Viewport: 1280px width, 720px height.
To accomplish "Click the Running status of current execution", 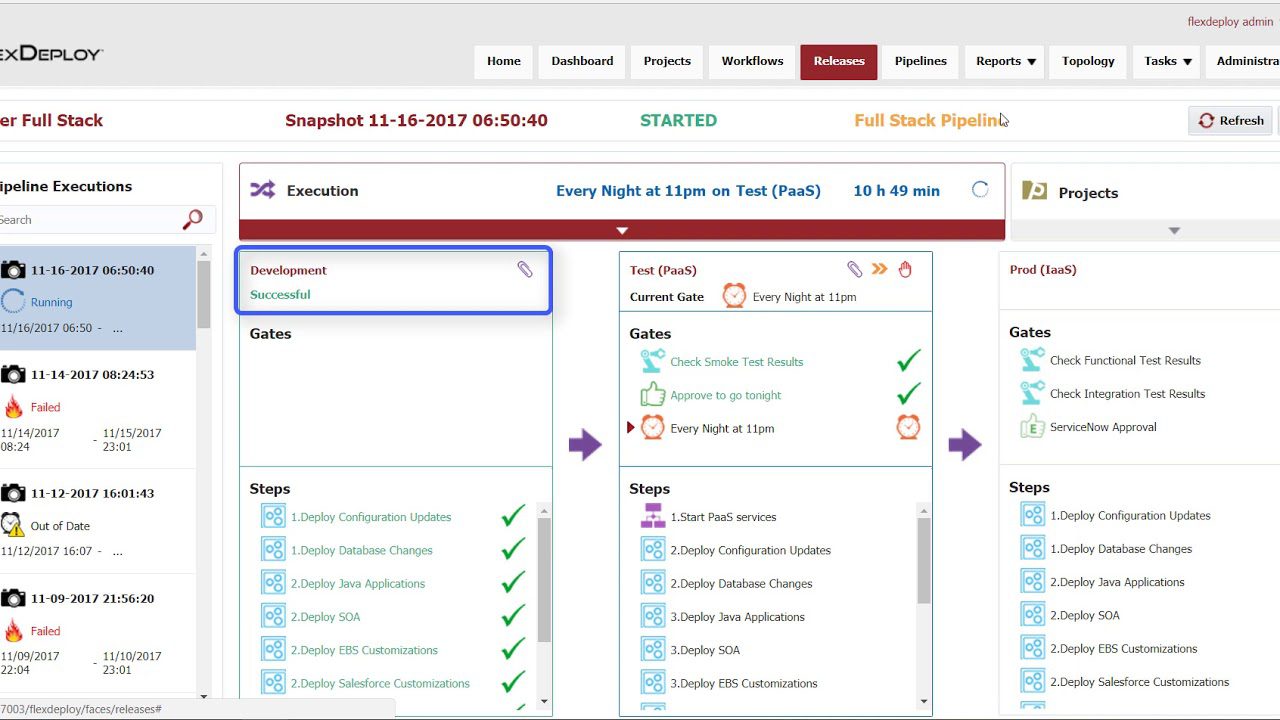I will [x=51, y=302].
